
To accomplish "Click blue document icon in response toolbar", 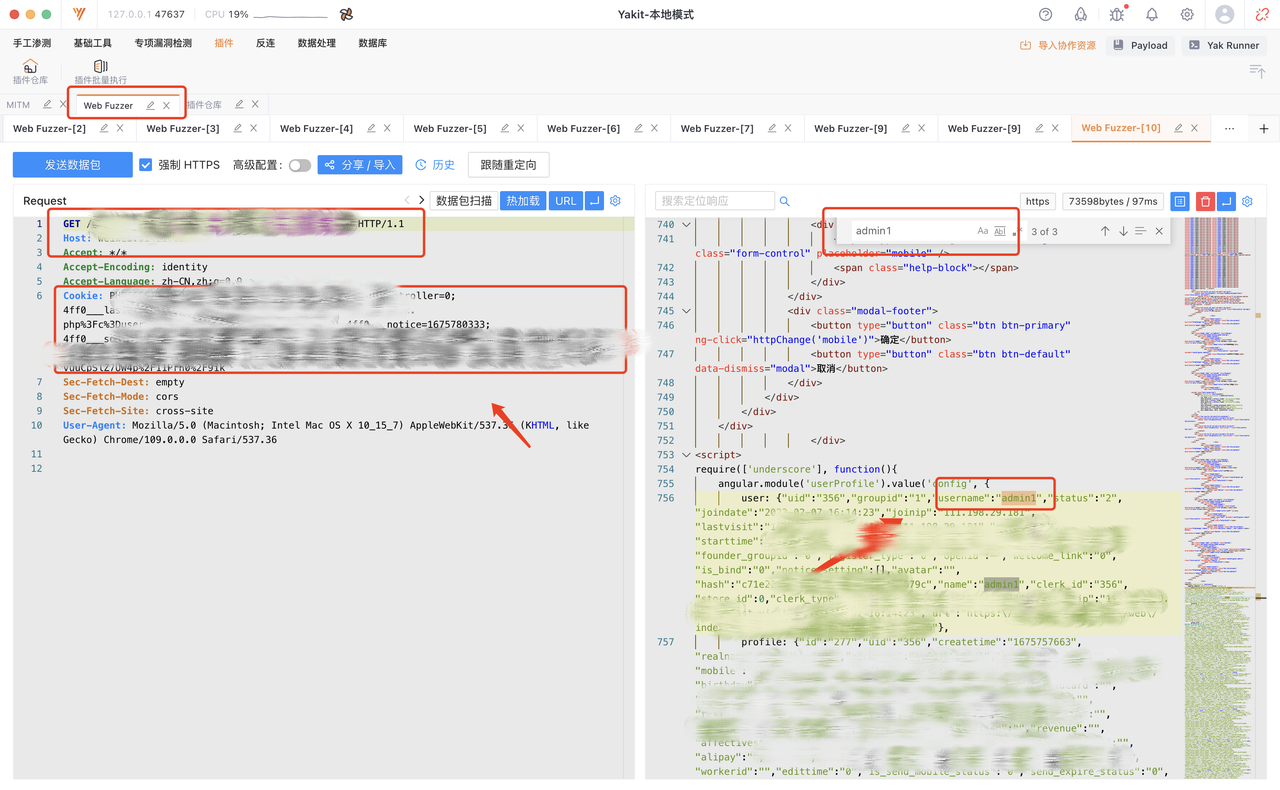I will click(x=1180, y=201).
